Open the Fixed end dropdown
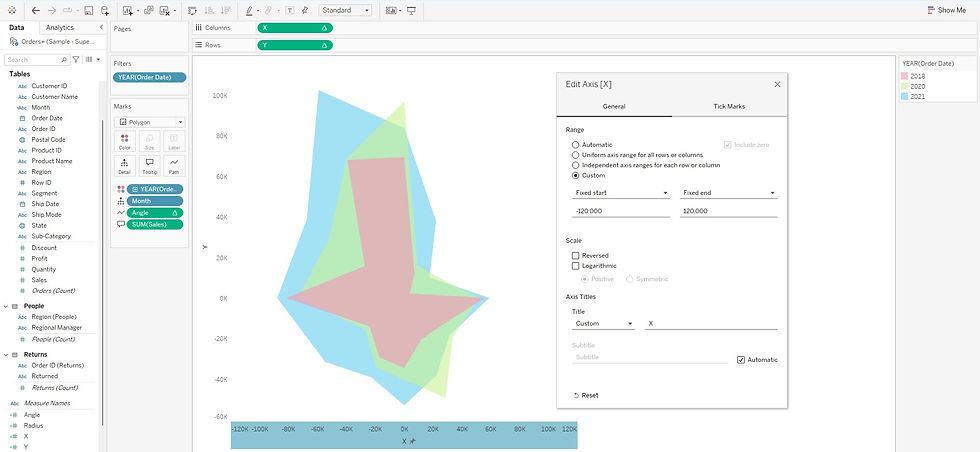980x452 pixels. [729, 193]
